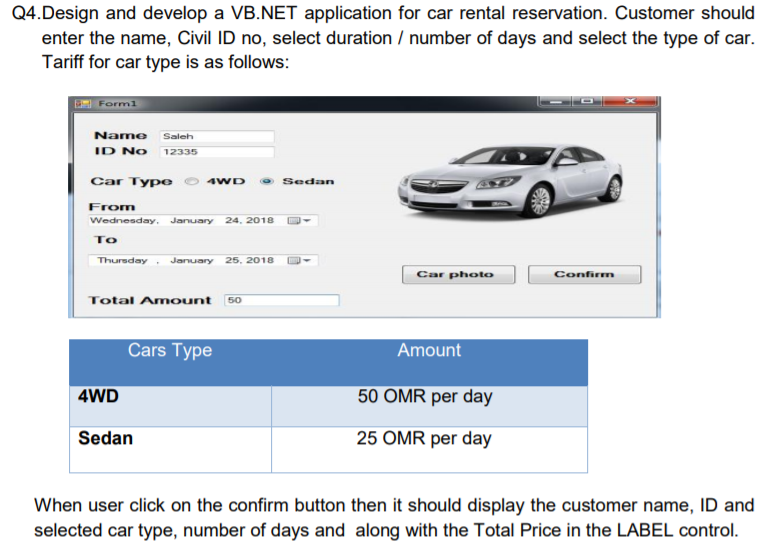Click the Form1 title text
Screen dimensions: 774x553
[117, 103]
